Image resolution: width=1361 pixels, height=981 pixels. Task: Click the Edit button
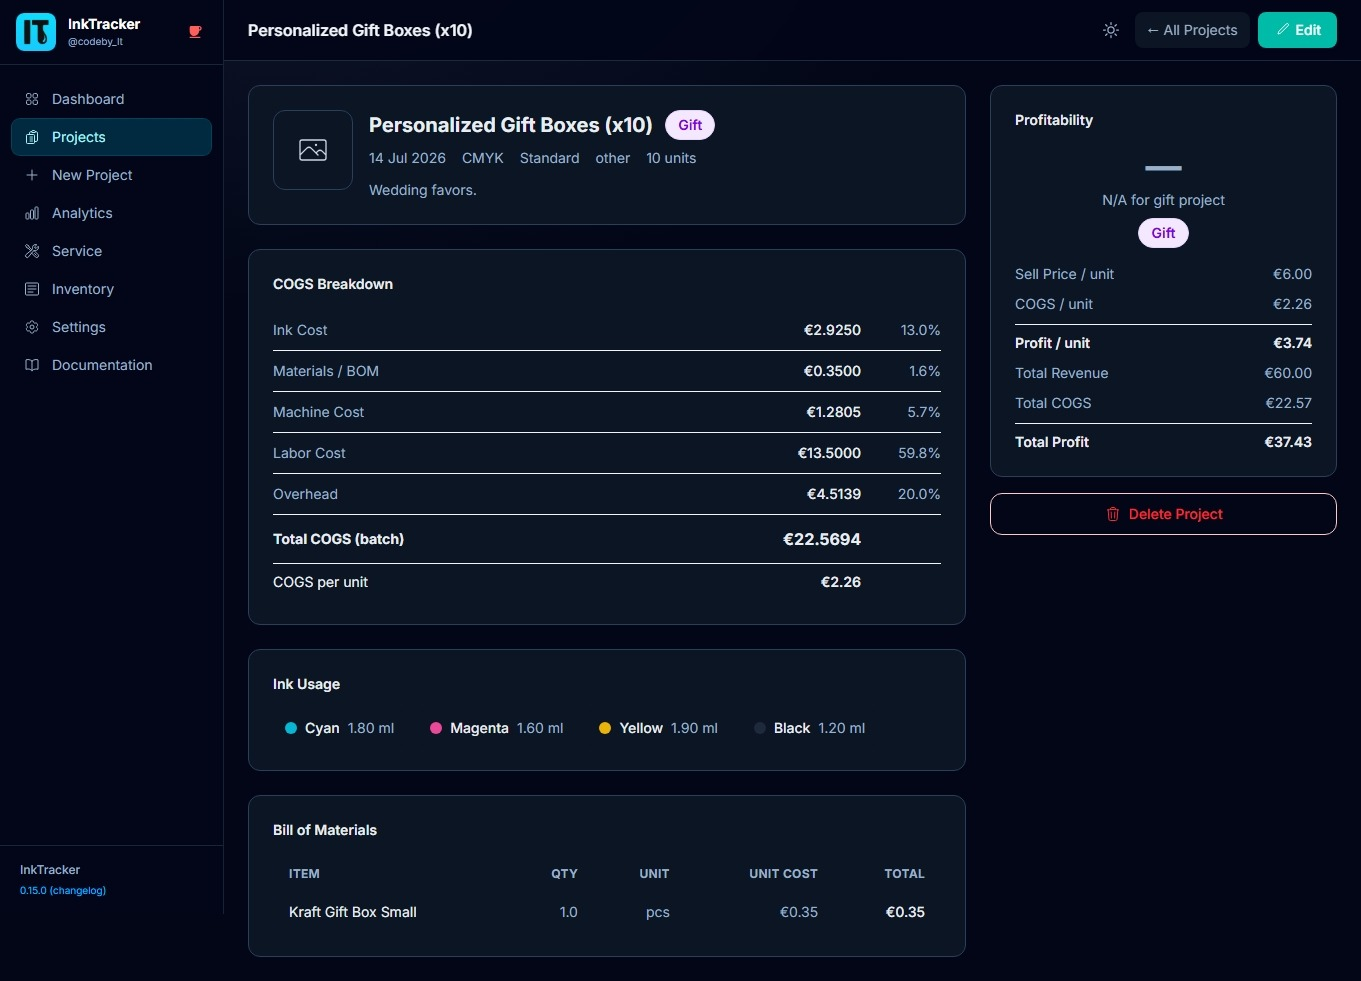[x=1297, y=30]
